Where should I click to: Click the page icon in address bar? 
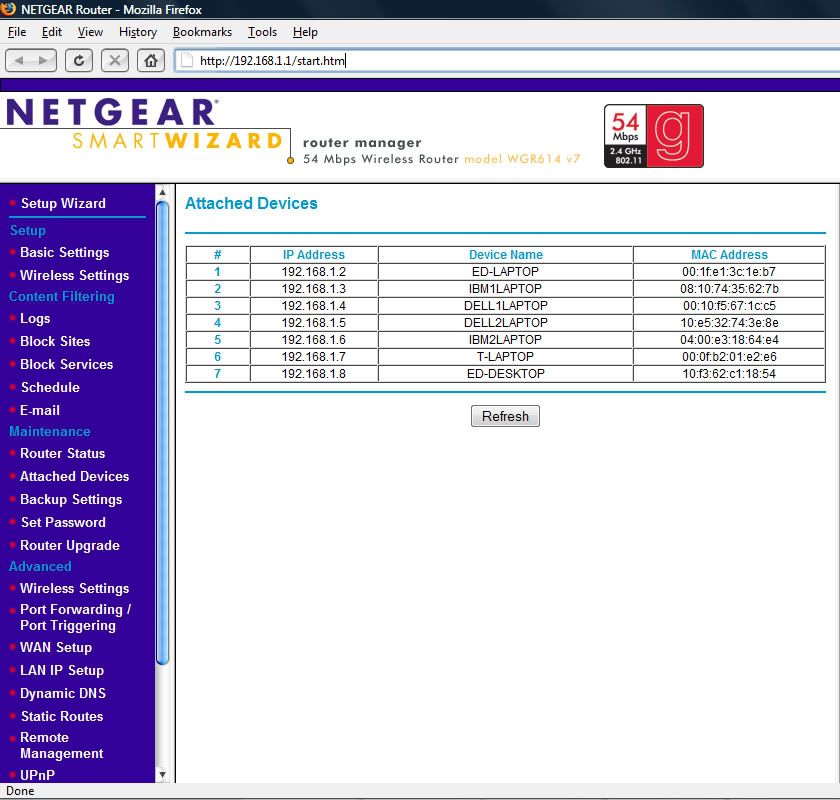coord(187,61)
